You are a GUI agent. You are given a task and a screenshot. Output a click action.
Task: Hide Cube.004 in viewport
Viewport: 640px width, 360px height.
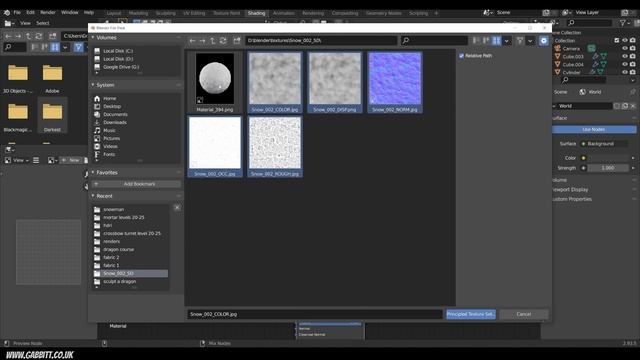(x=624, y=64)
